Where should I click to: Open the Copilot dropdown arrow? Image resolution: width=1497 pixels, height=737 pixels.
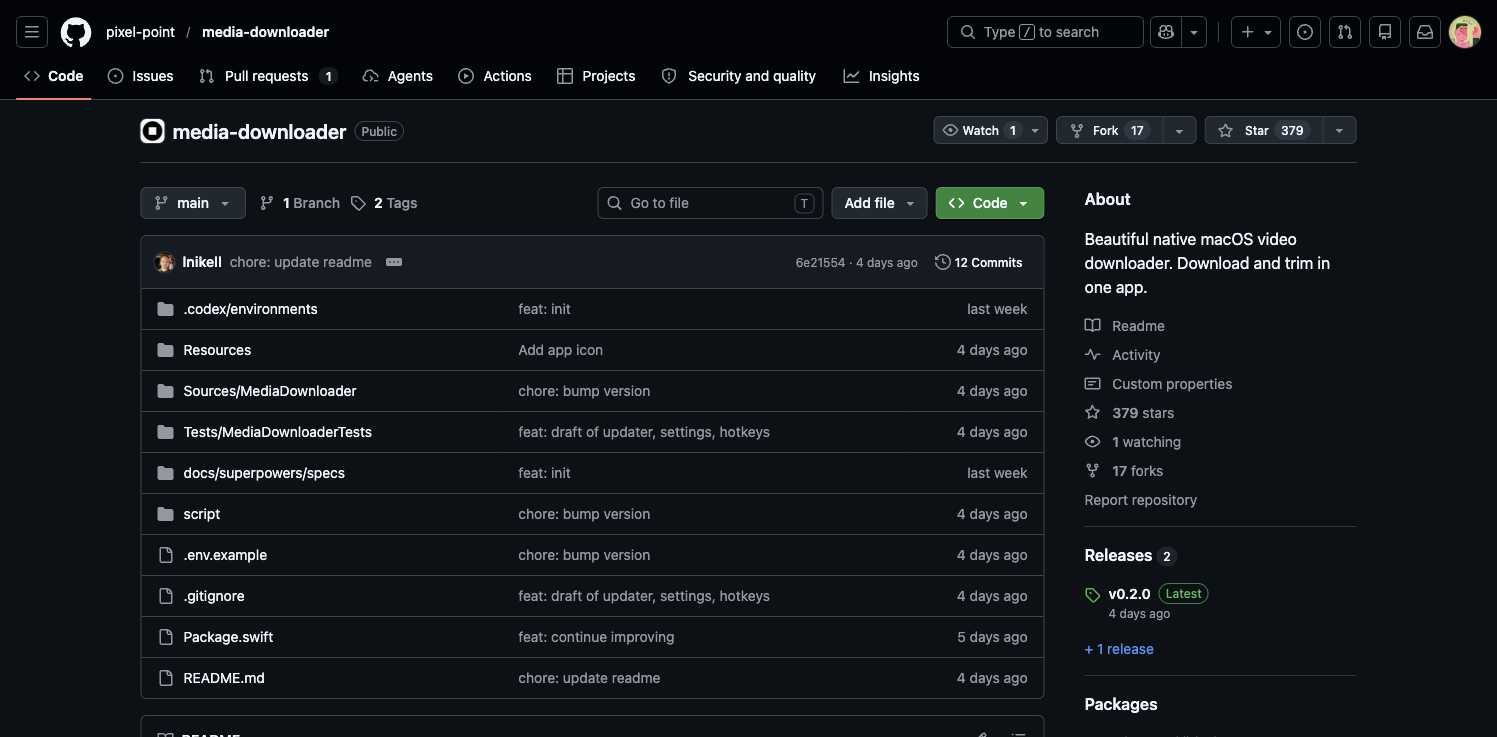pos(1194,32)
